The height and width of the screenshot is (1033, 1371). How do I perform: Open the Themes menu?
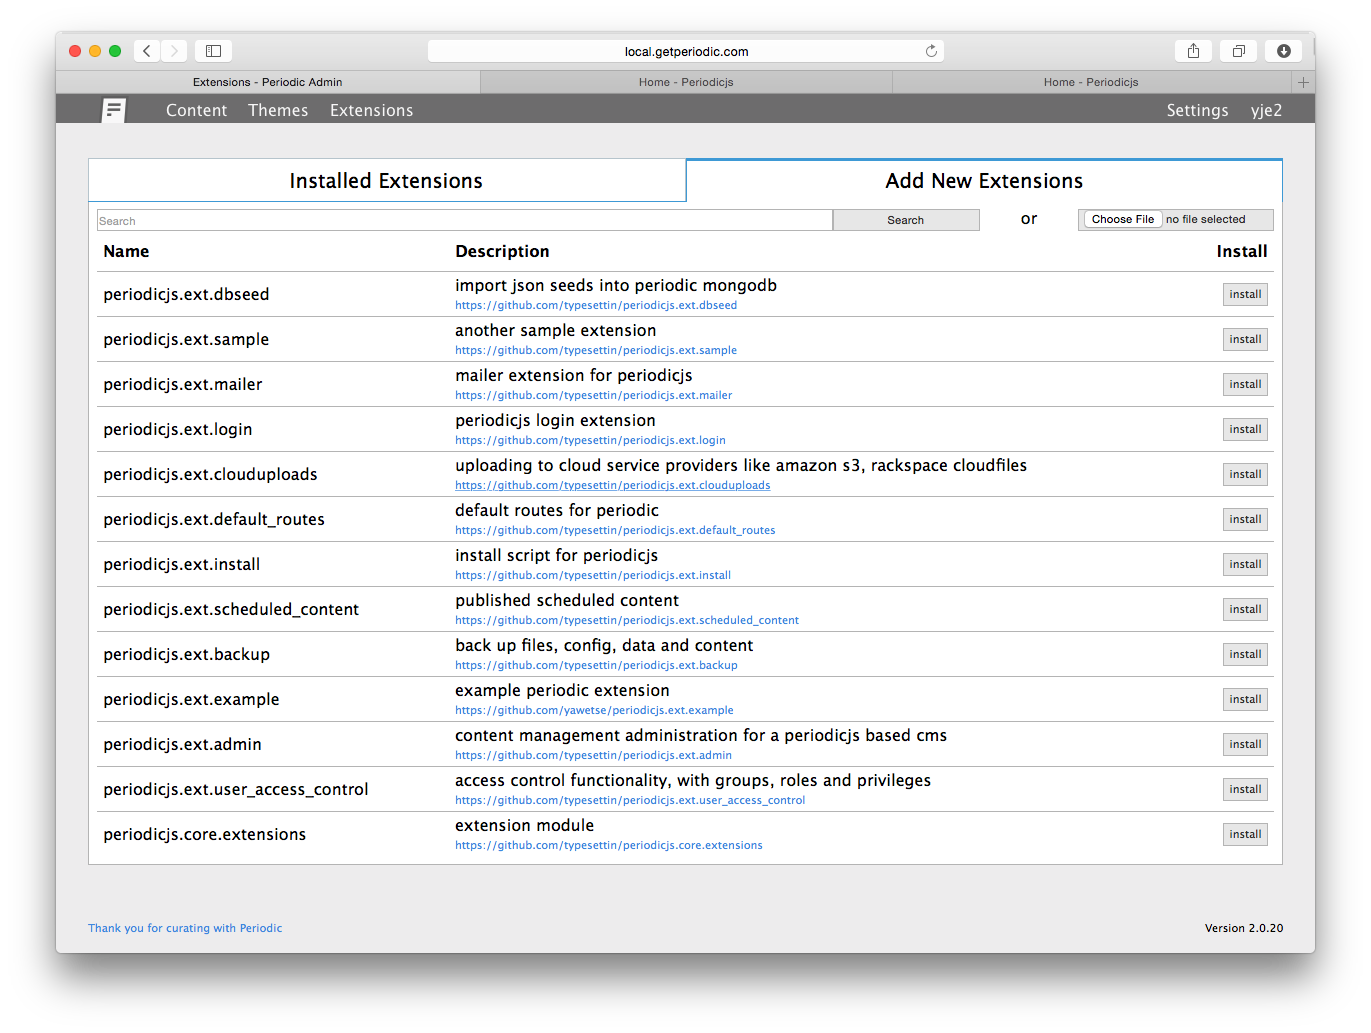[x=278, y=110]
